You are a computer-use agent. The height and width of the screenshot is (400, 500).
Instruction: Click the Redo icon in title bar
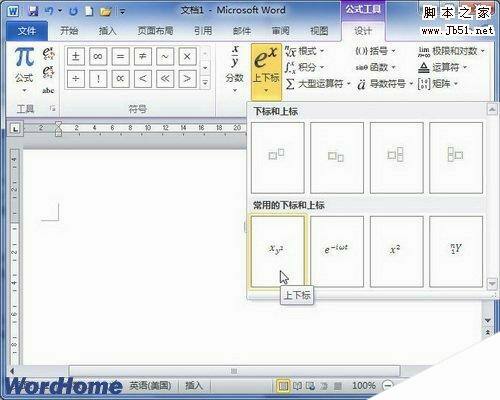click(73, 11)
